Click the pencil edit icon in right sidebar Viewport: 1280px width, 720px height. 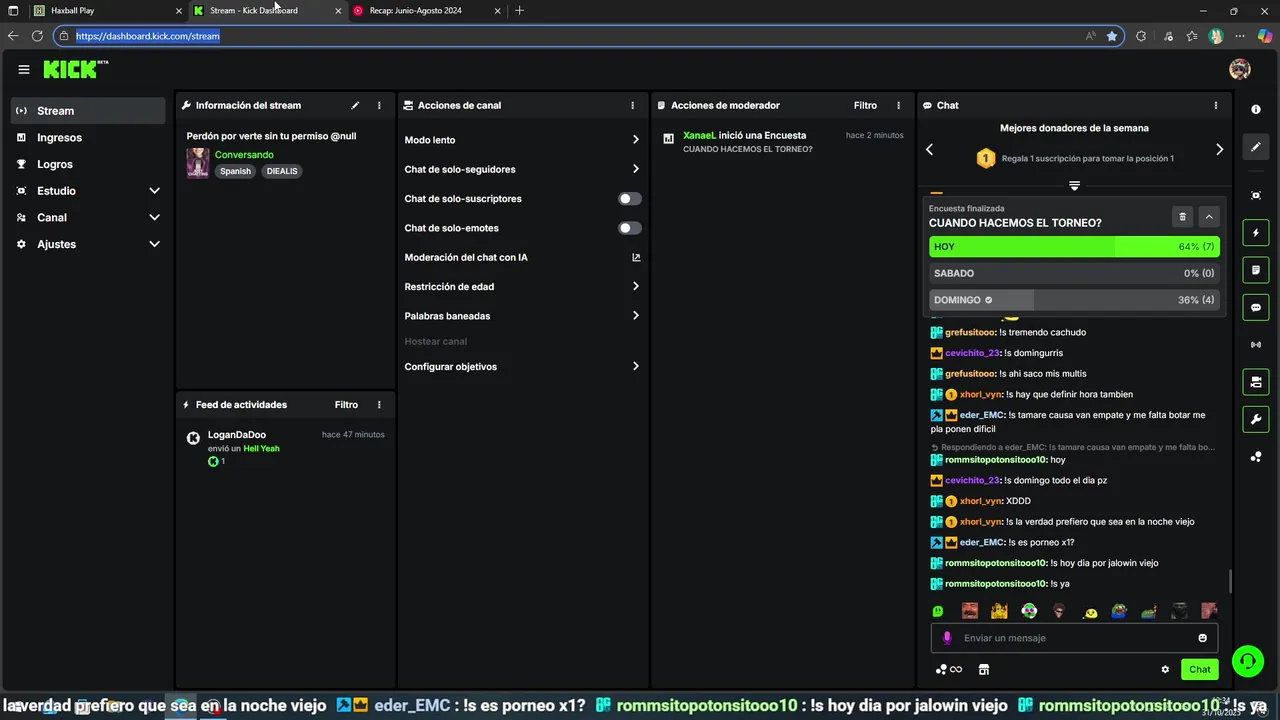[x=1256, y=147]
